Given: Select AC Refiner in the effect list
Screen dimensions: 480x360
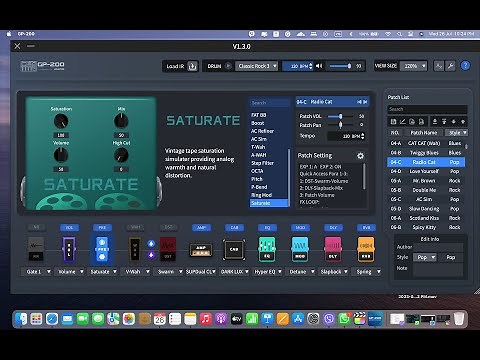Looking at the screenshot, I should [268, 131].
